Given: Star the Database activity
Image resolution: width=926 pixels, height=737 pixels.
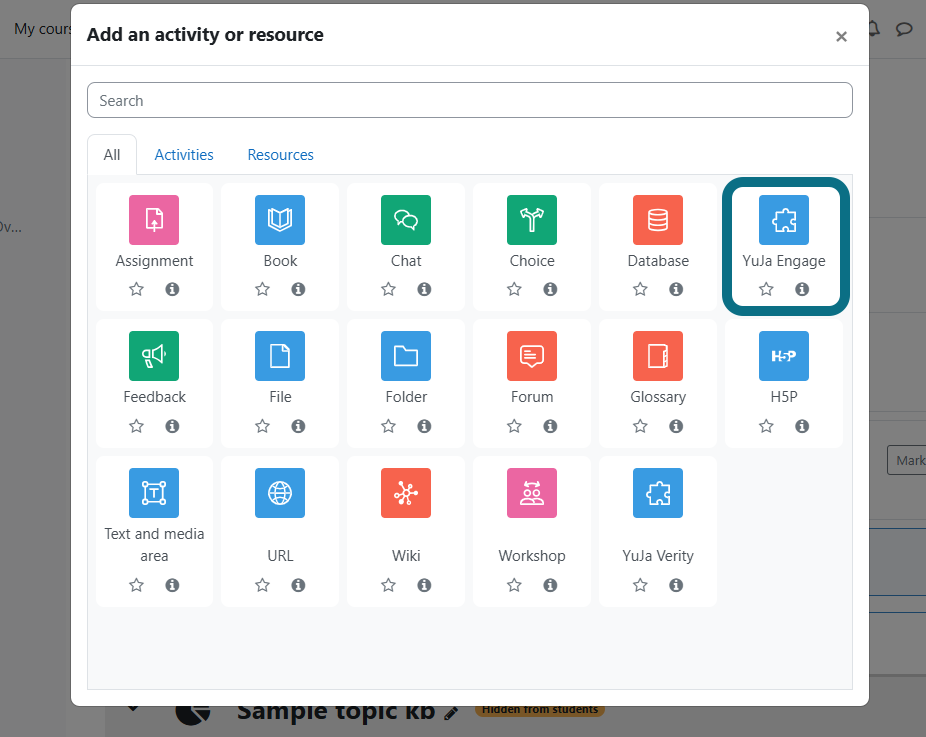Looking at the screenshot, I should [640, 289].
